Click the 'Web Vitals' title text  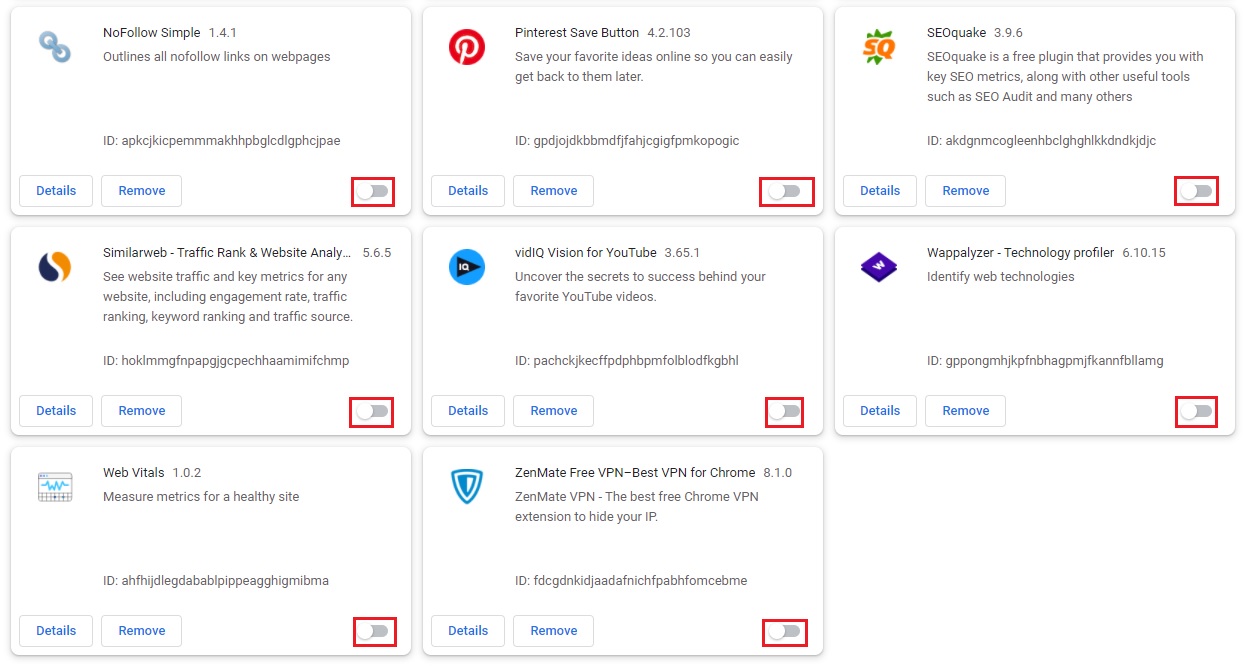[134, 473]
